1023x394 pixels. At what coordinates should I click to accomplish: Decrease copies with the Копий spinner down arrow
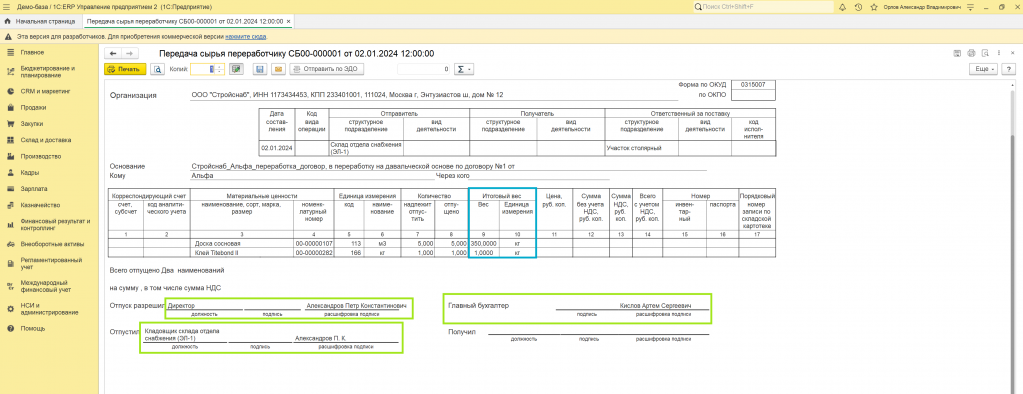click(220, 72)
